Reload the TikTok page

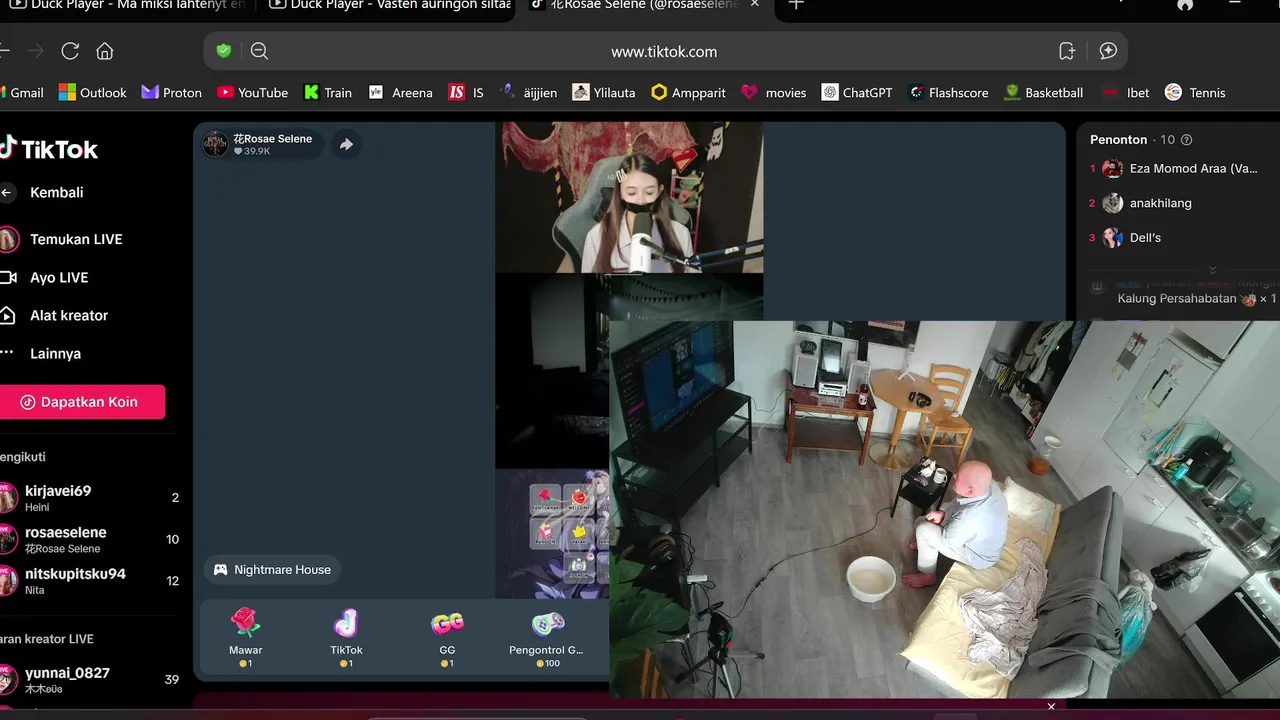pos(70,51)
